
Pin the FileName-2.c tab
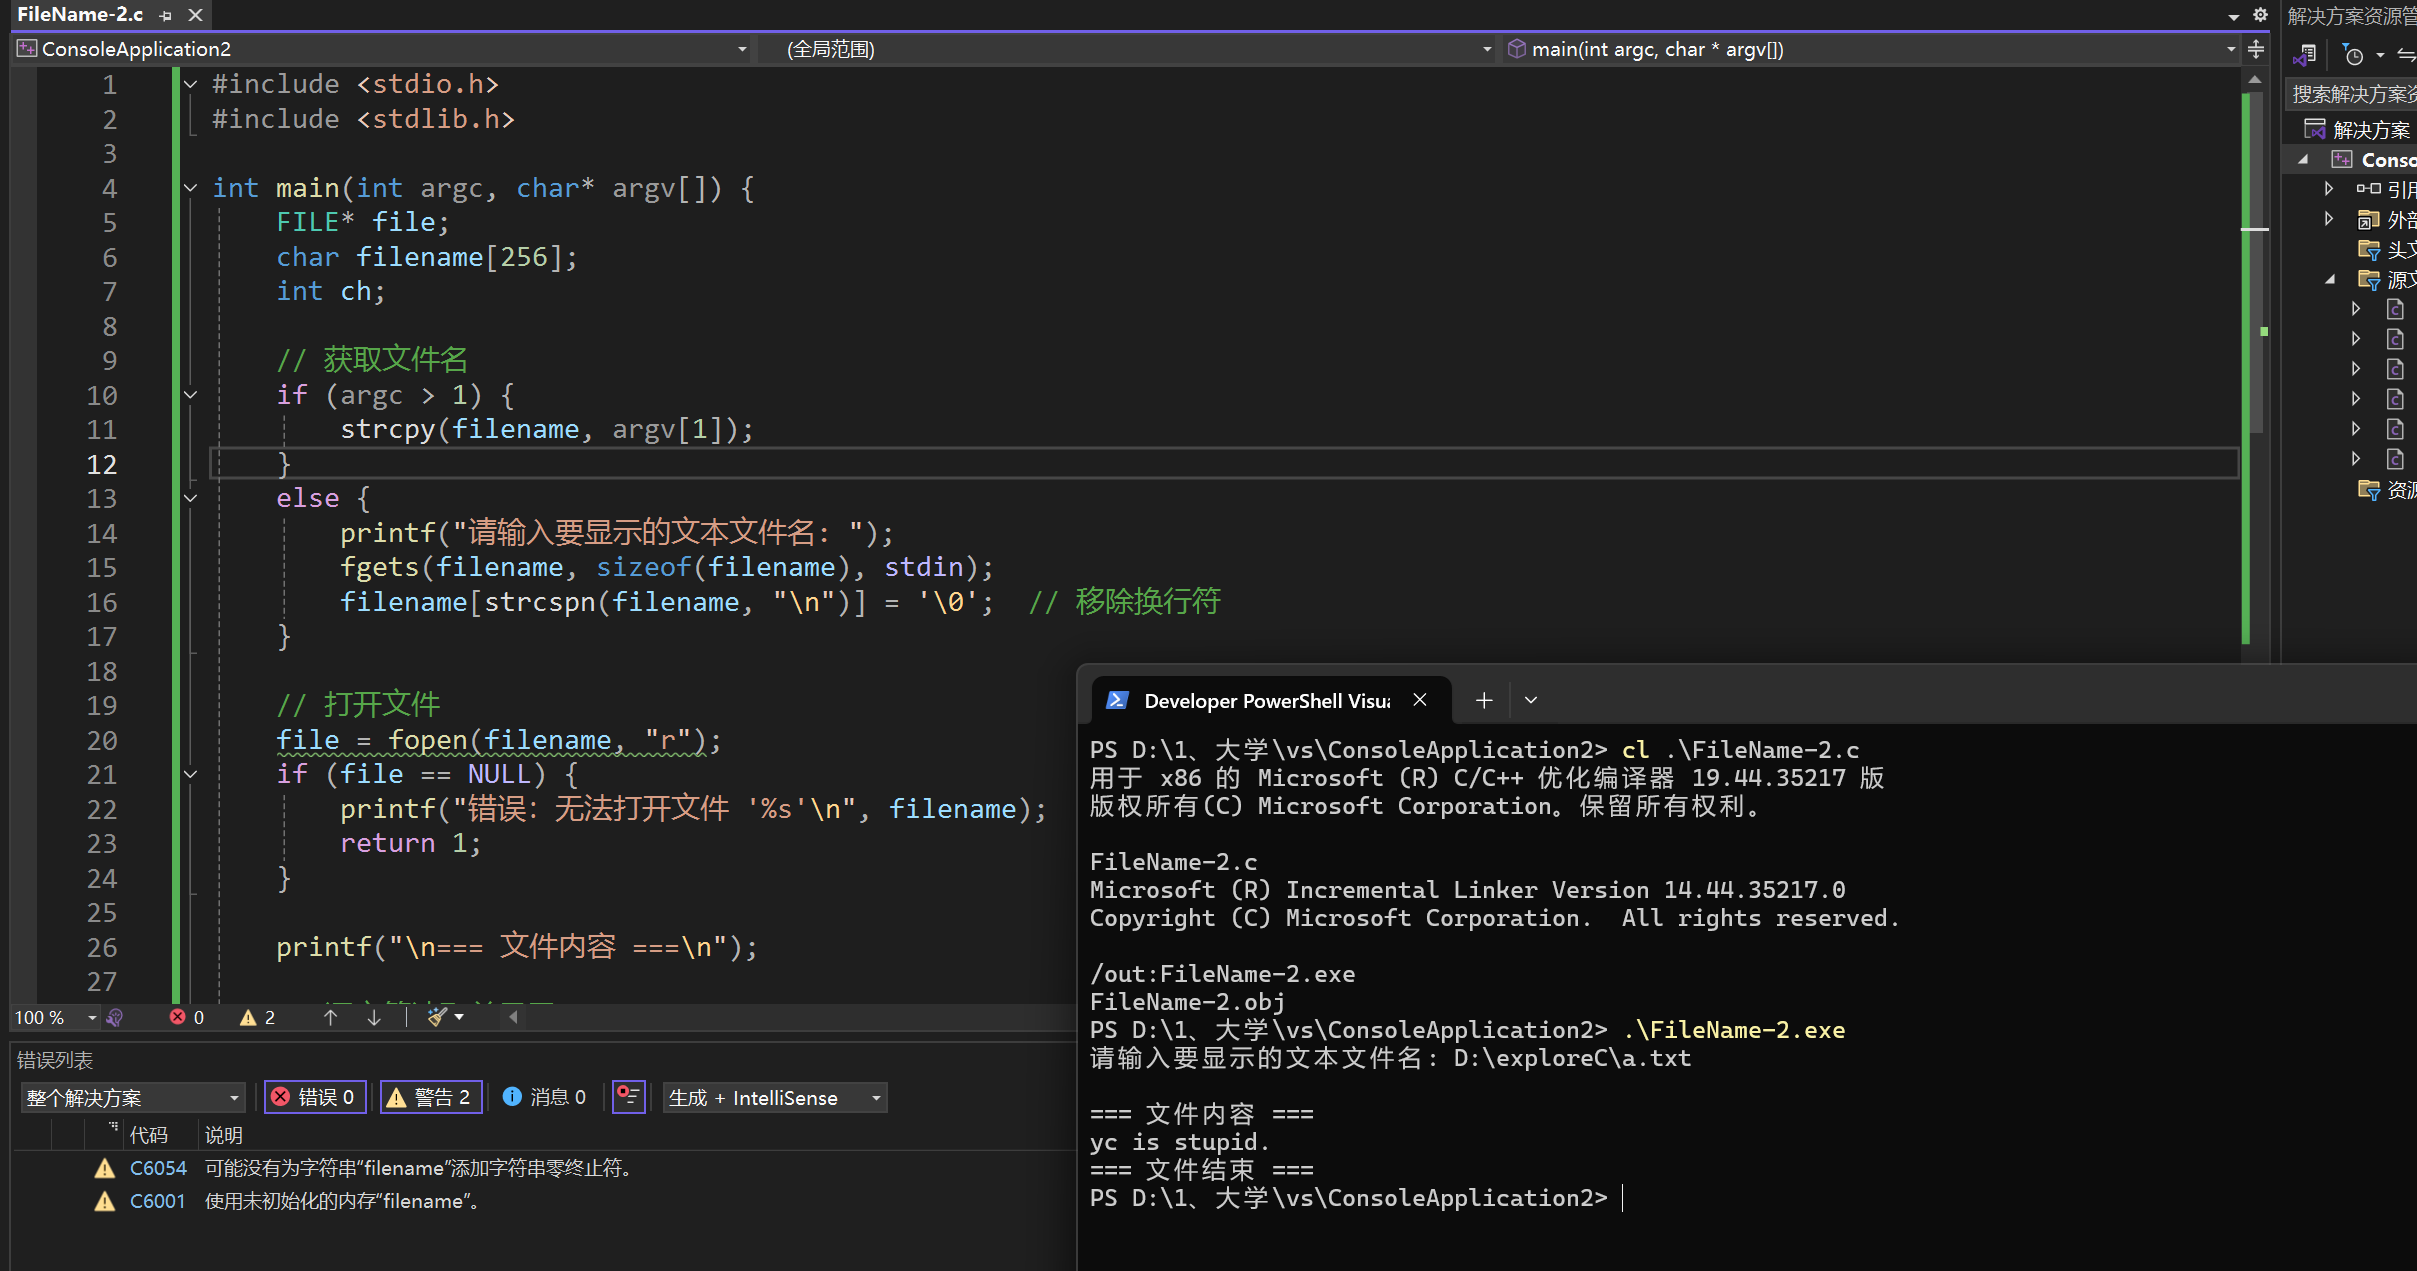coord(166,15)
